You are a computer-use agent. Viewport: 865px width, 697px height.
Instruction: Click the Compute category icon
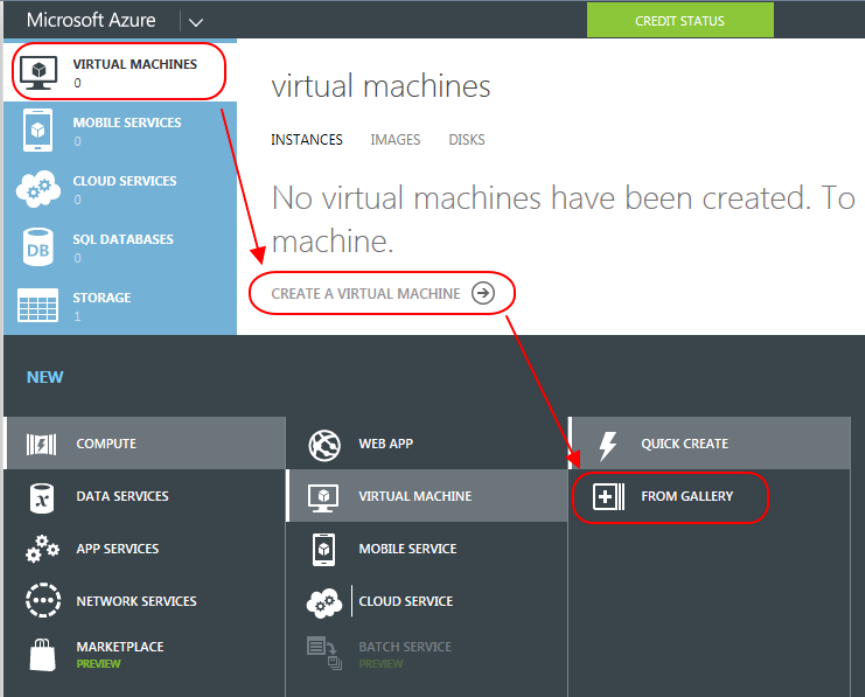(x=41, y=444)
